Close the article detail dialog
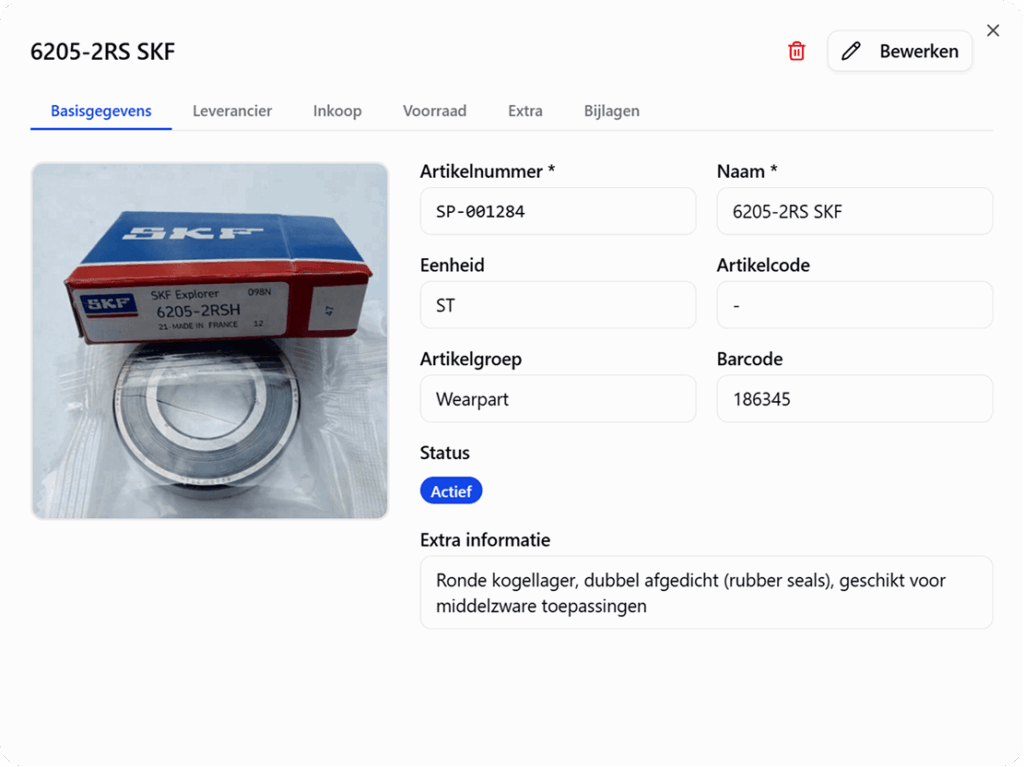1024x767 pixels. coord(993,30)
